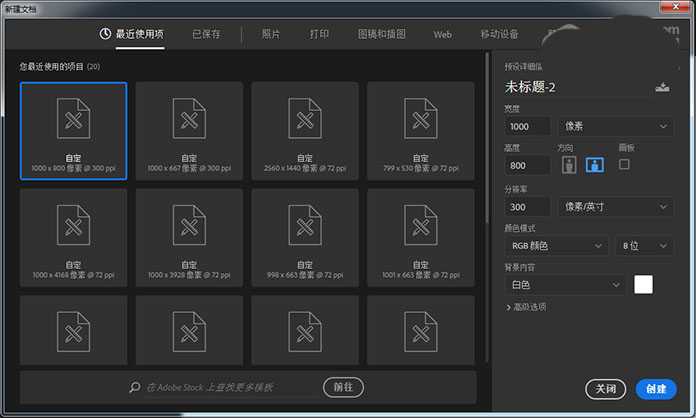Open the resolution unit dropdown 像素/英寸
Screen dimensions: 696x418
(x=616, y=207)
